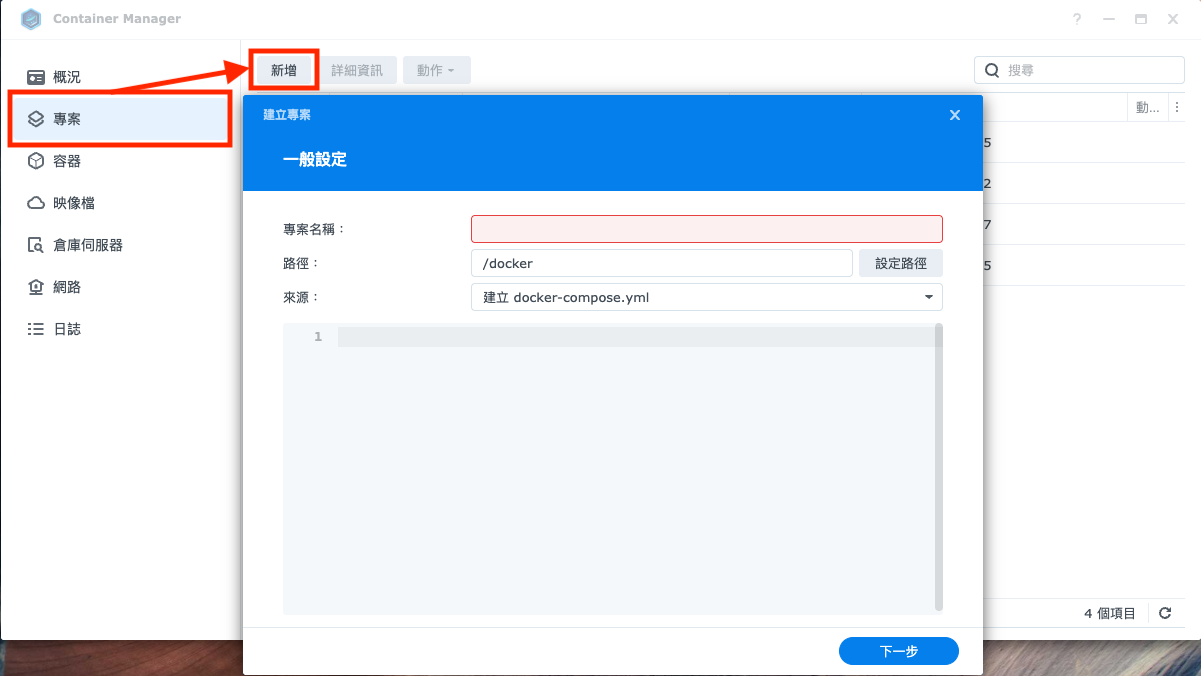Switch to the 專案 (Project) tab

tap(66, 118)
